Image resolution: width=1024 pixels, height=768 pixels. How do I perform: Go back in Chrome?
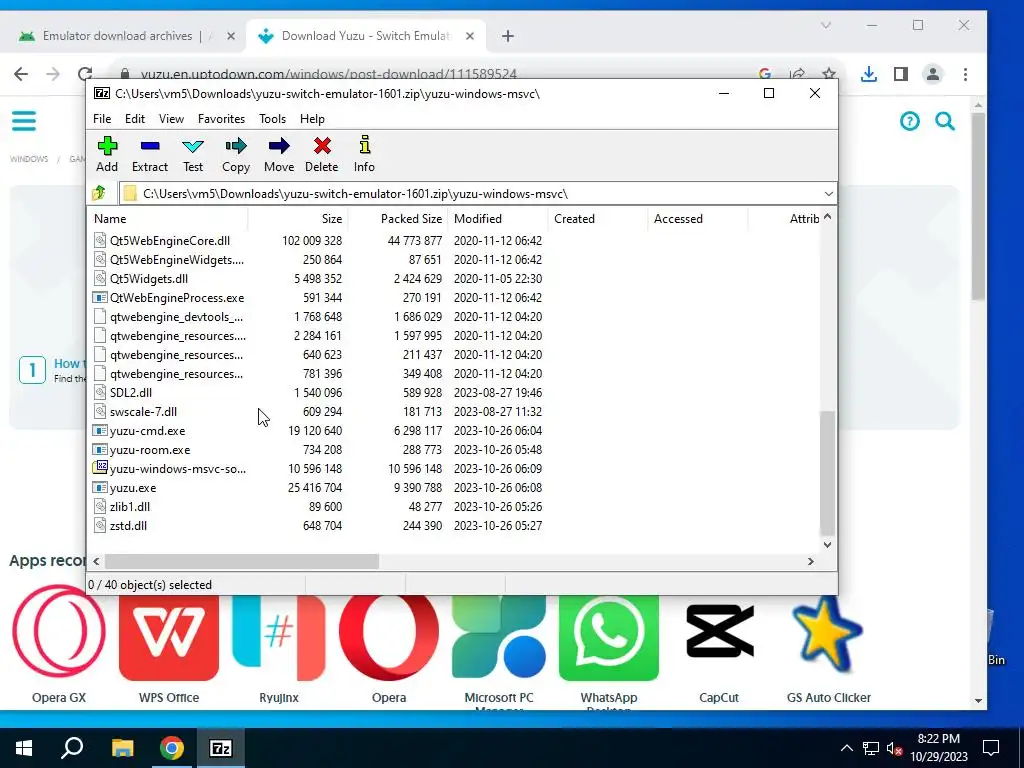tap(21, 74)
